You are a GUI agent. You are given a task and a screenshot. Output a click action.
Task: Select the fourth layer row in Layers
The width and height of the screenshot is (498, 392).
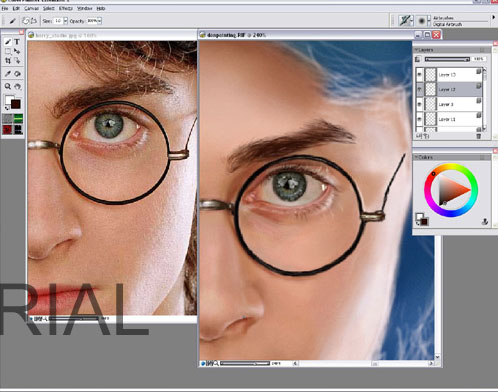(448, 119)
